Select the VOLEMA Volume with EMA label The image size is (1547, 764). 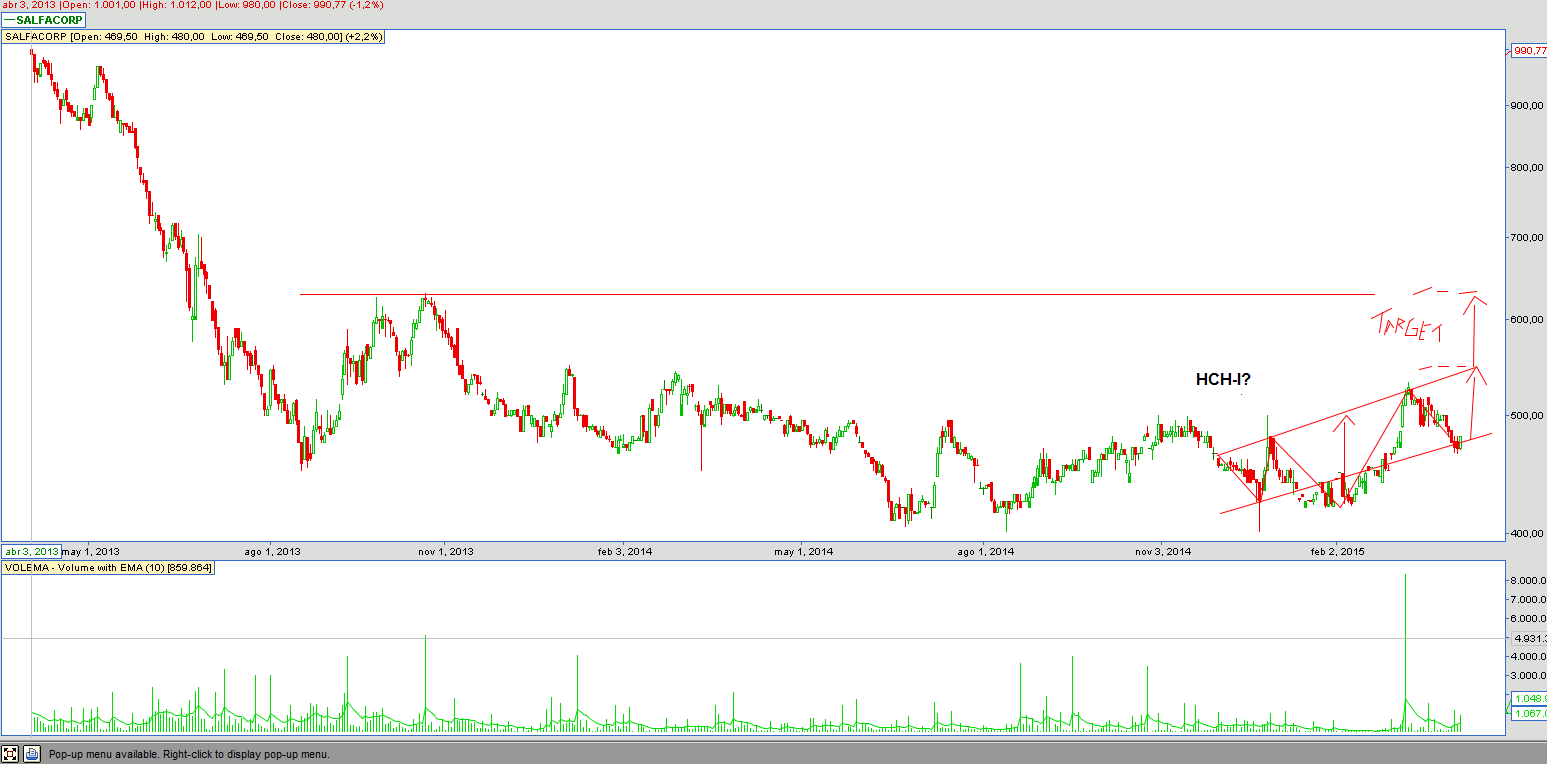pos(108,567)
